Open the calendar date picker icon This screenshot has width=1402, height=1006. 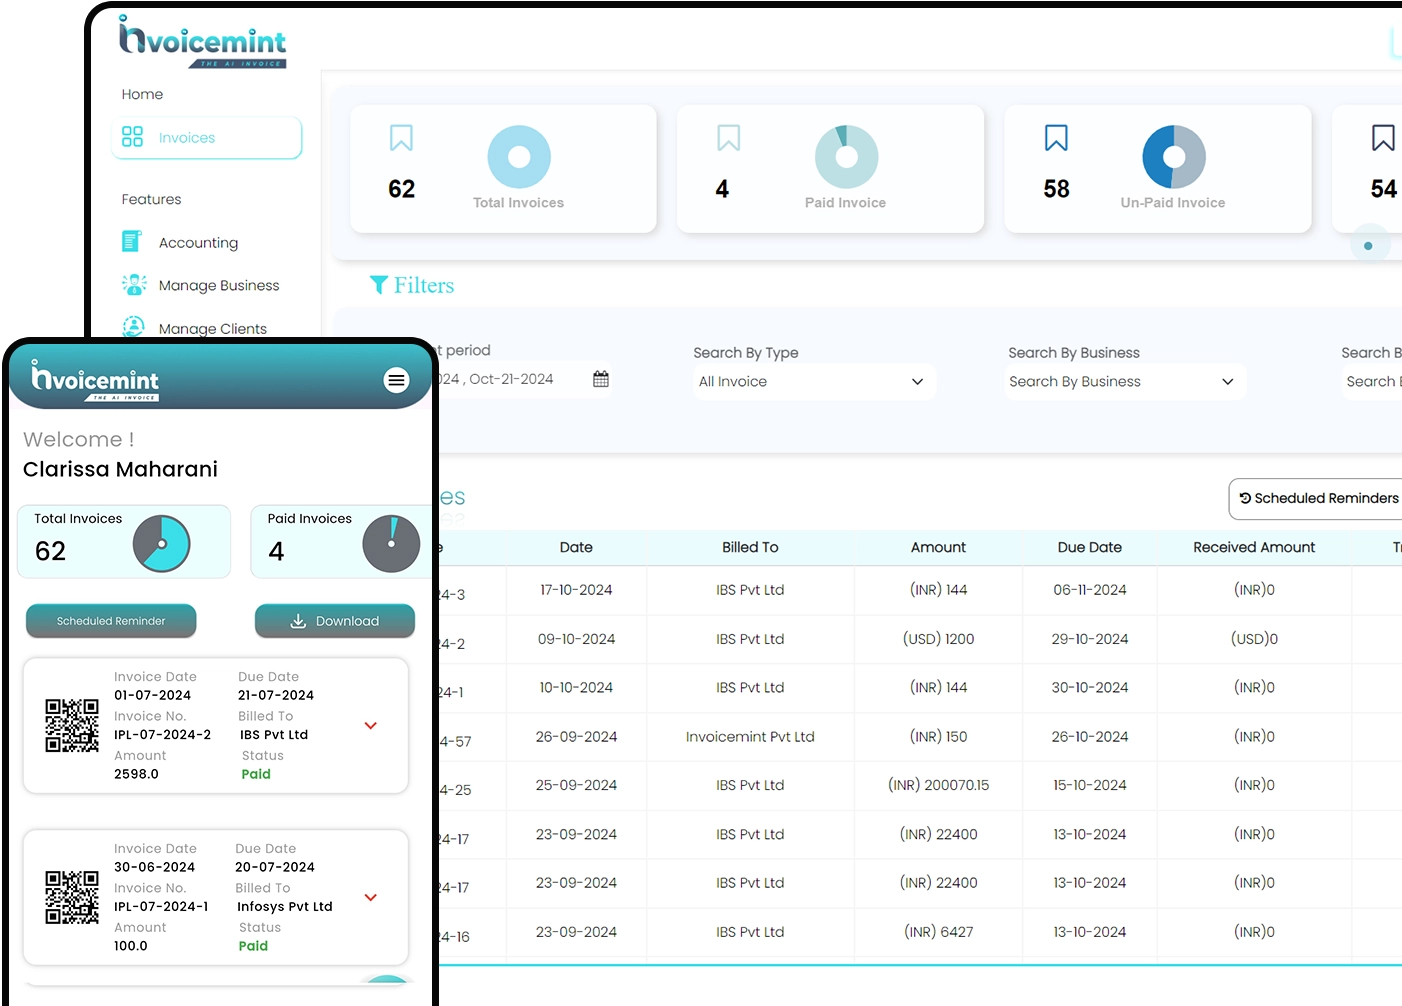[x=601, y=379]
